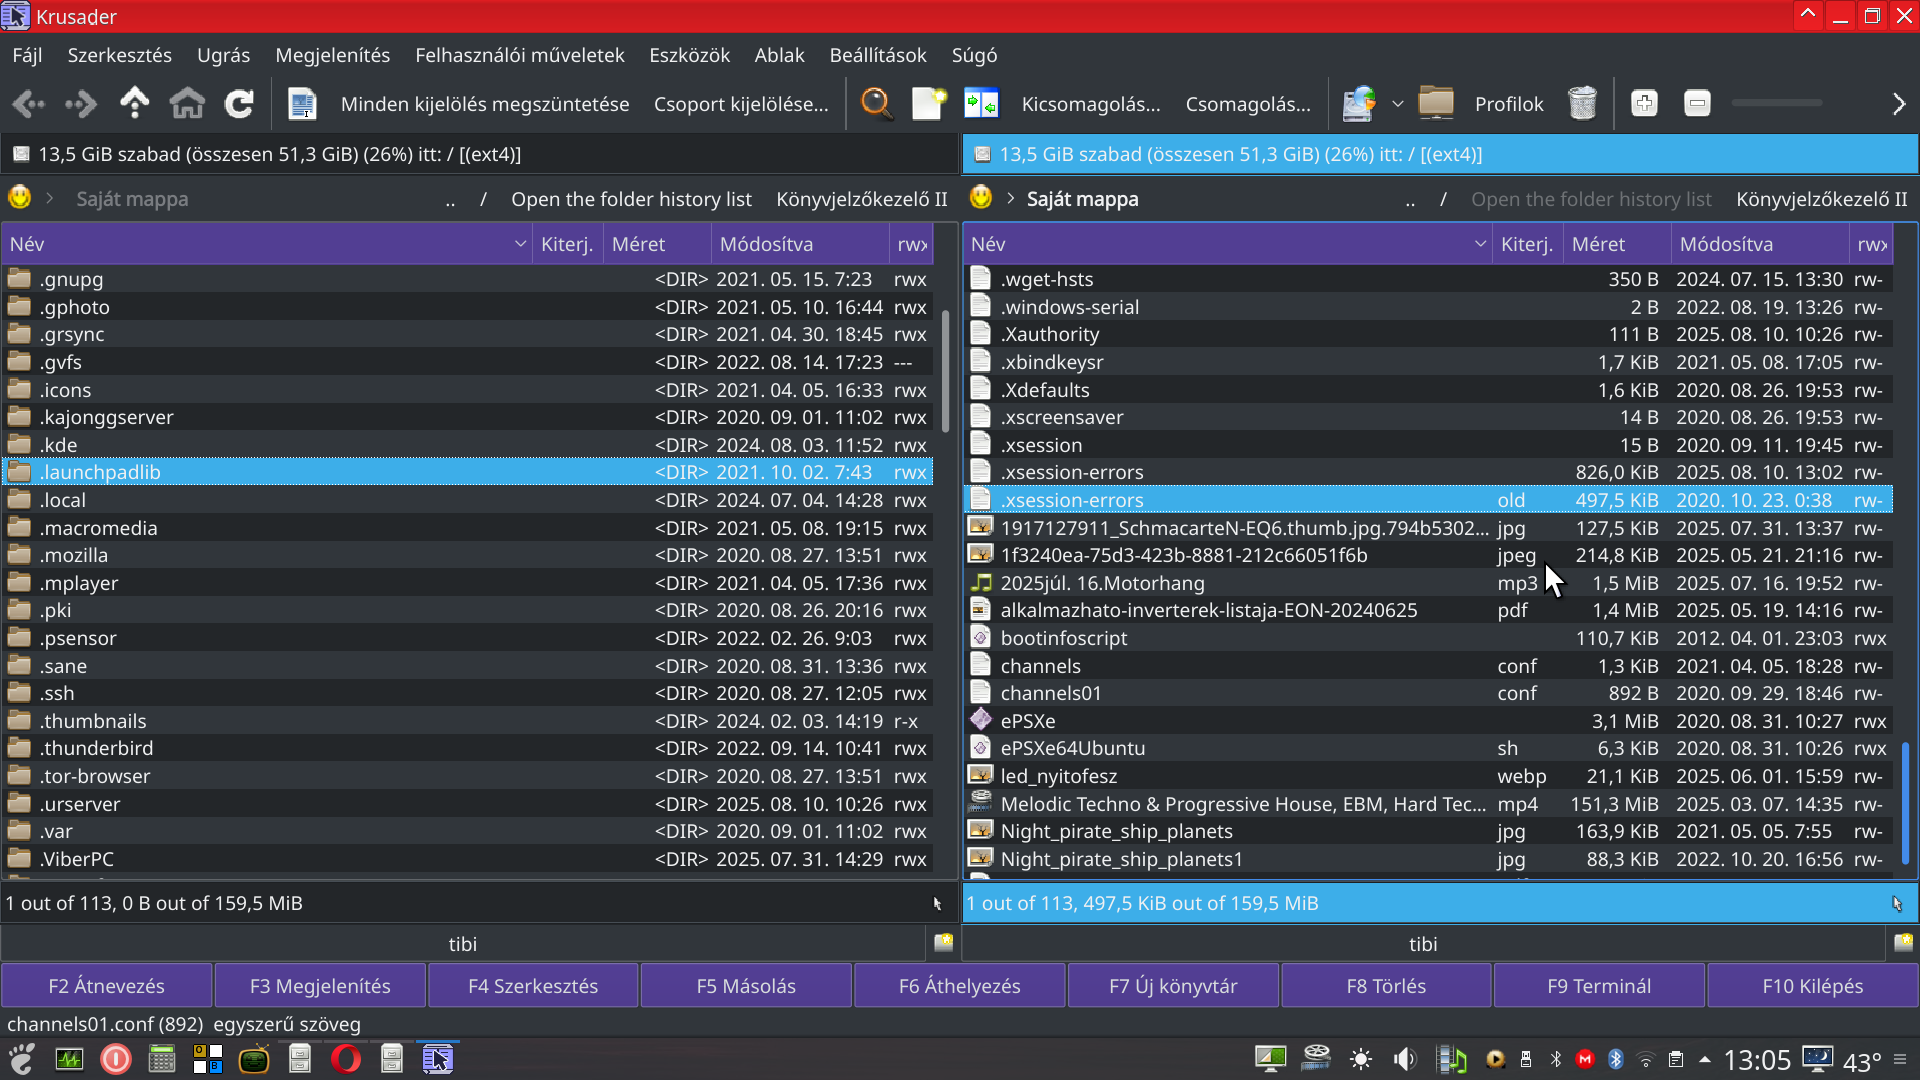The width and height of the screenshot is (1920, 1080).
Task: Create a new text file with the new-file icon
Action: (929, 104)
